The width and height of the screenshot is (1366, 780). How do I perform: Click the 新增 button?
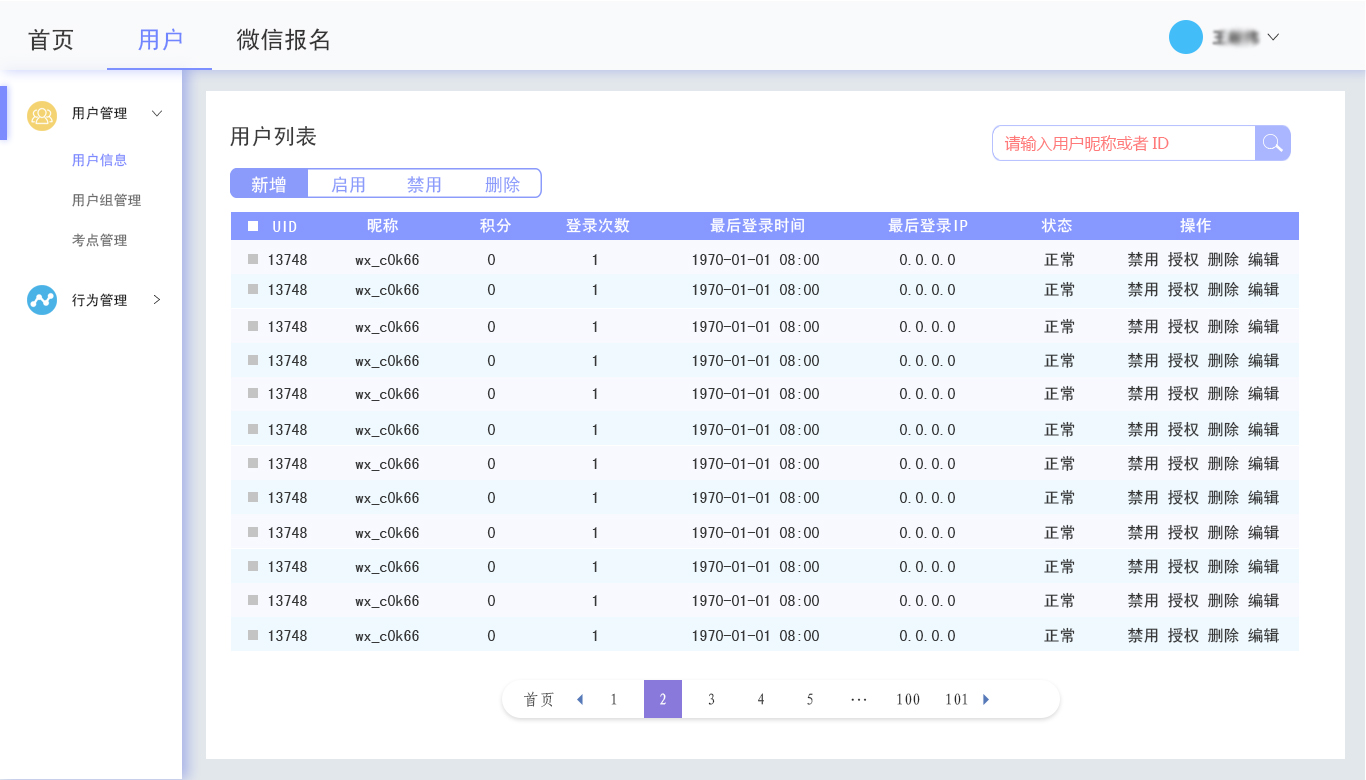[x=269, y=184]
